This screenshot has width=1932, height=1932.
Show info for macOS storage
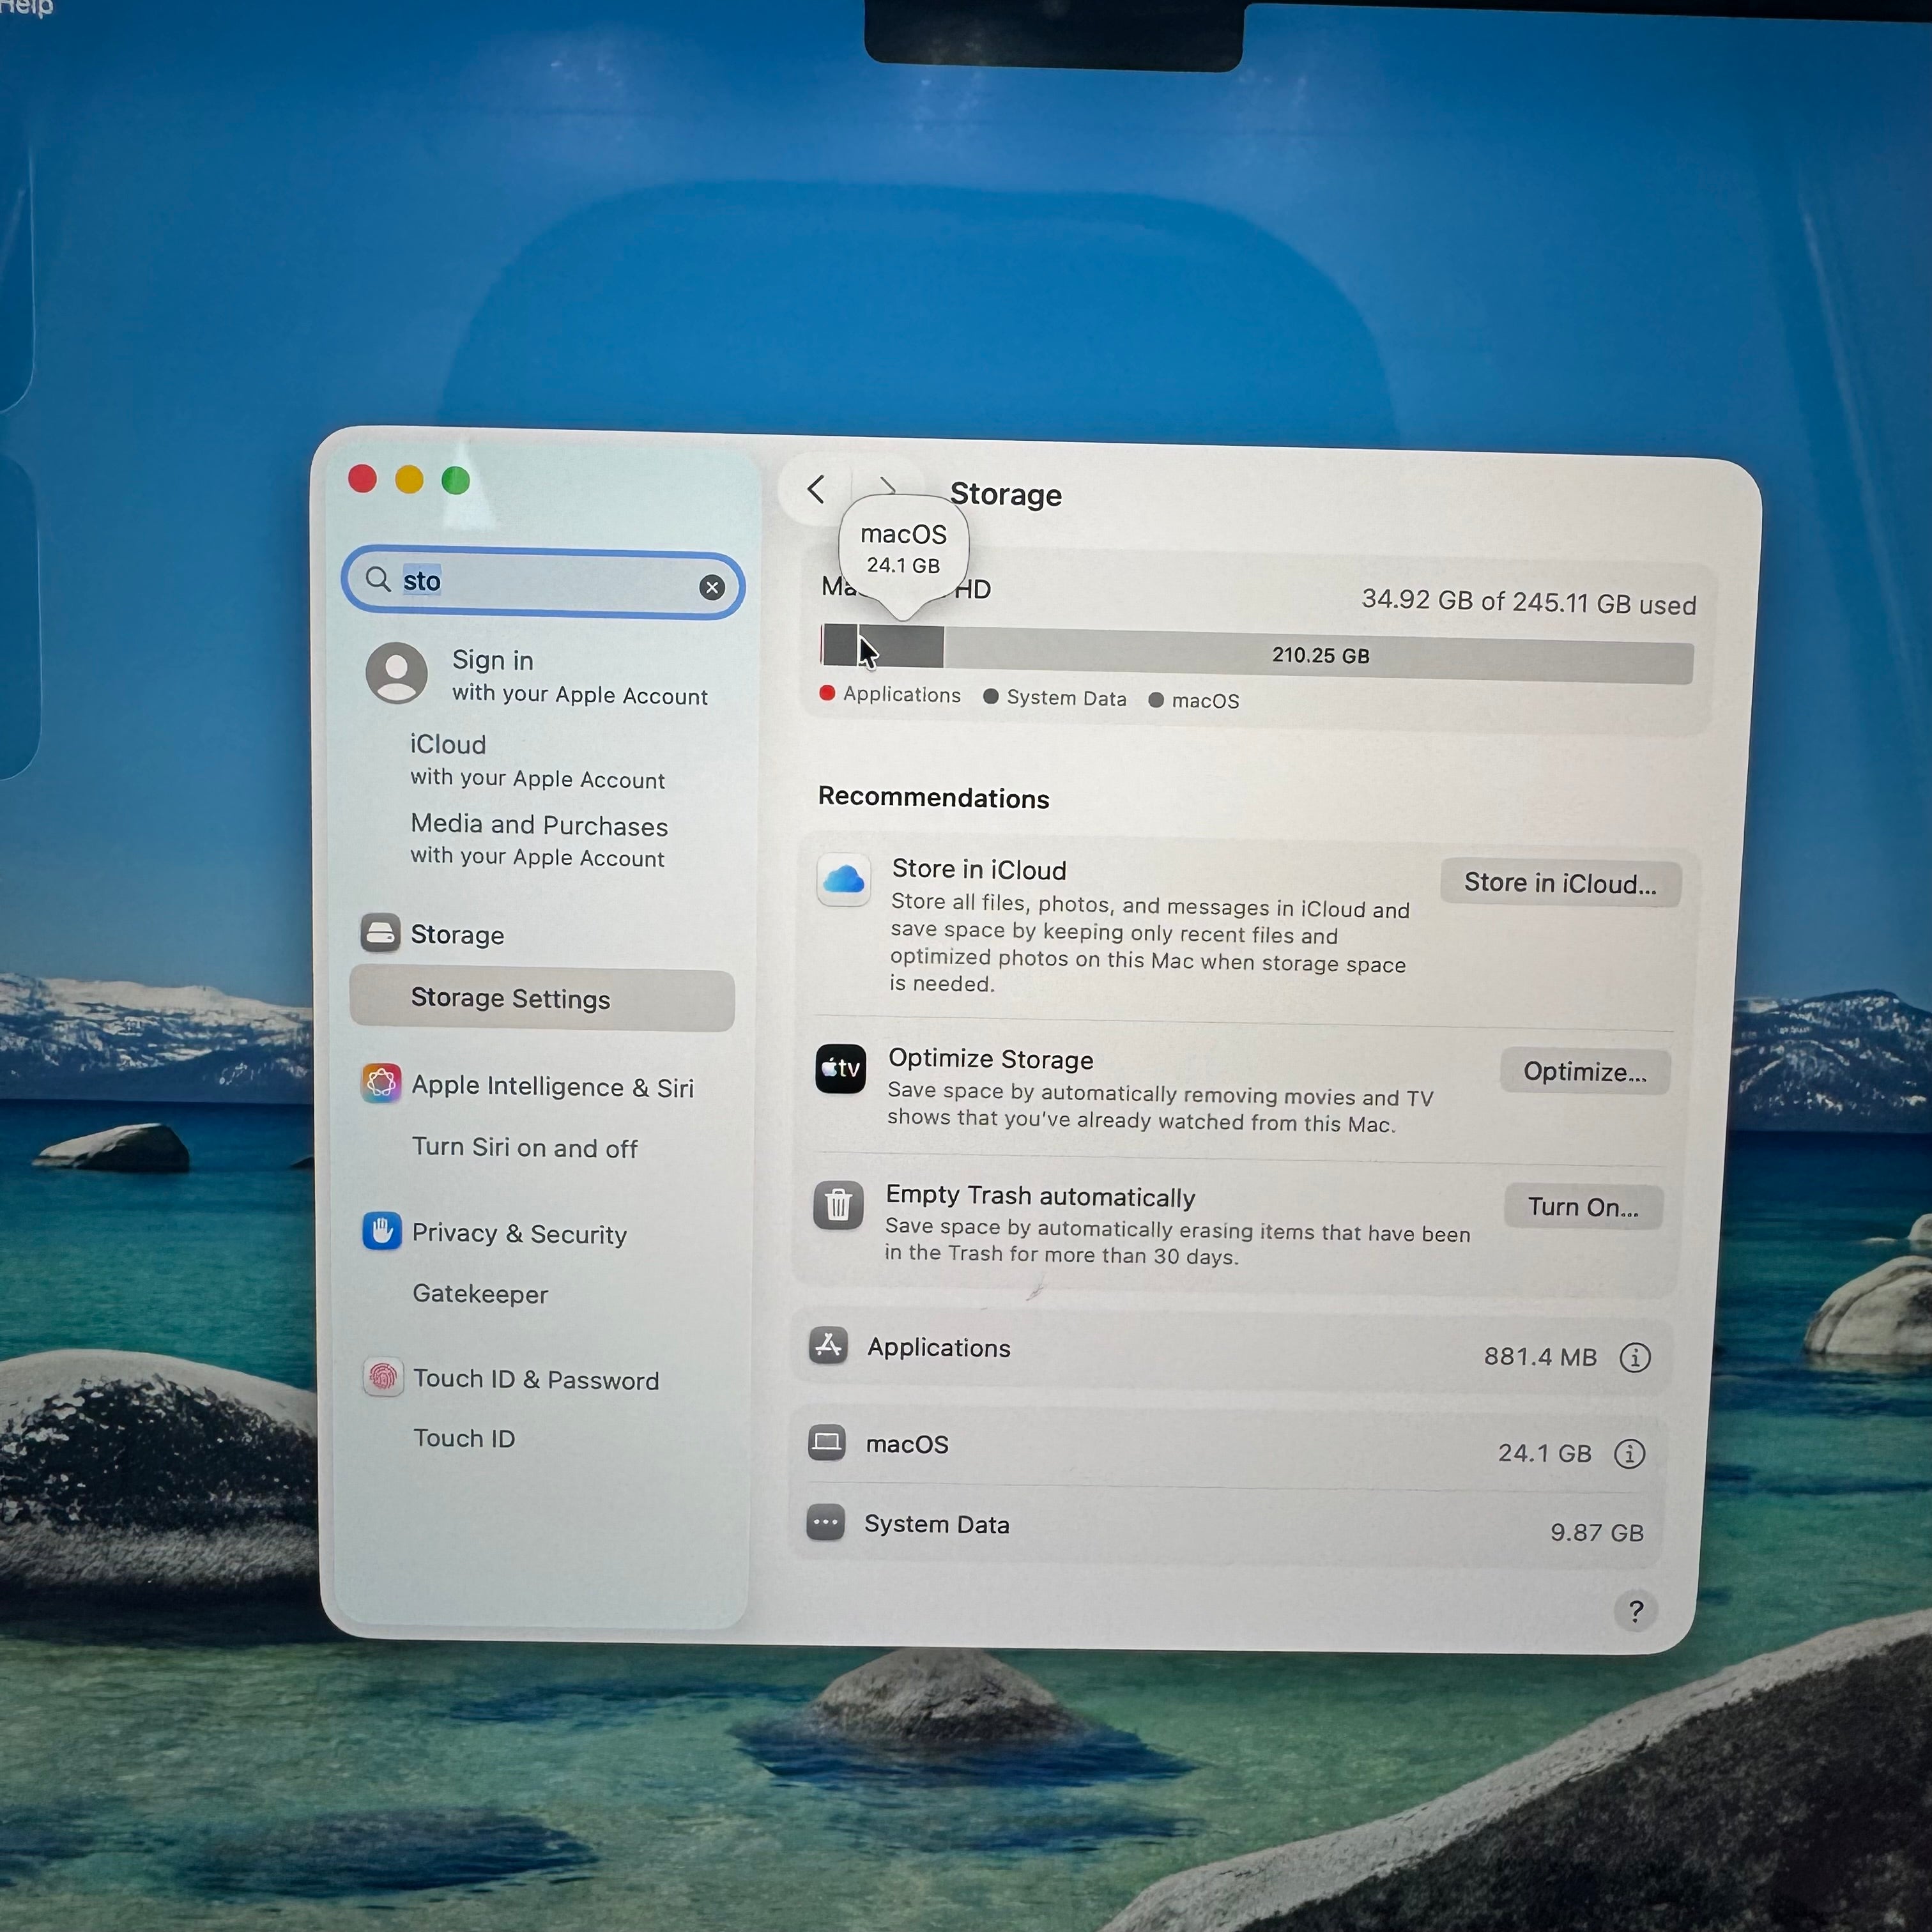(1630, 1453)
